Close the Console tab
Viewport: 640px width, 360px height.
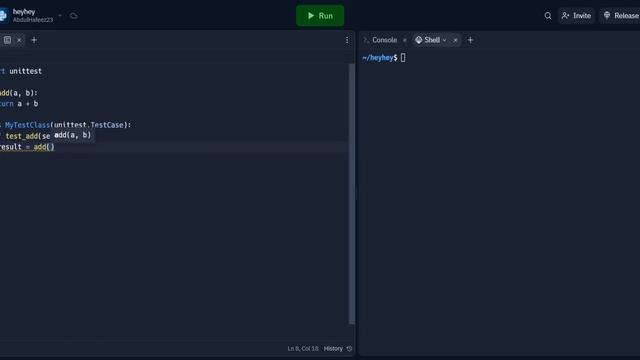click(x=404, y=40)
